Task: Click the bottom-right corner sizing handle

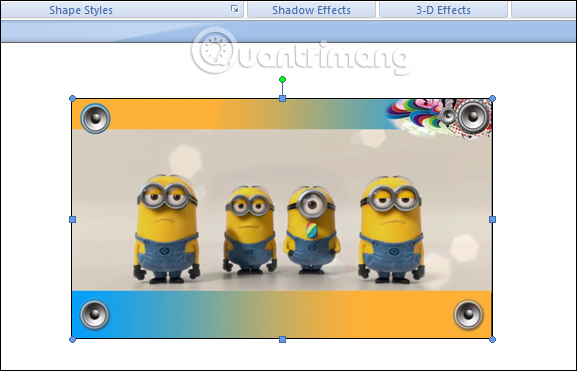Action: tap(492, 339)
